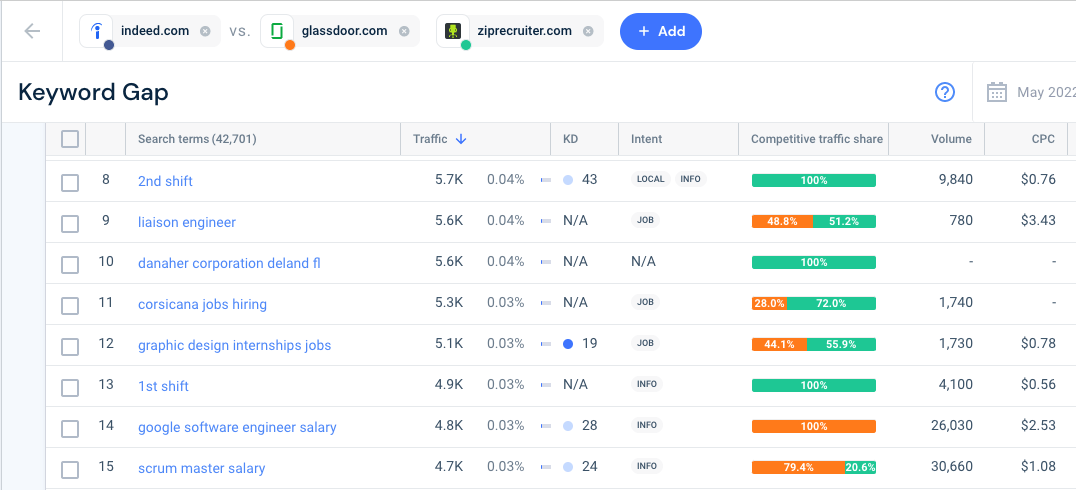
Task: Remove glassdoor.com from comparison
Action: coord(404,31)
